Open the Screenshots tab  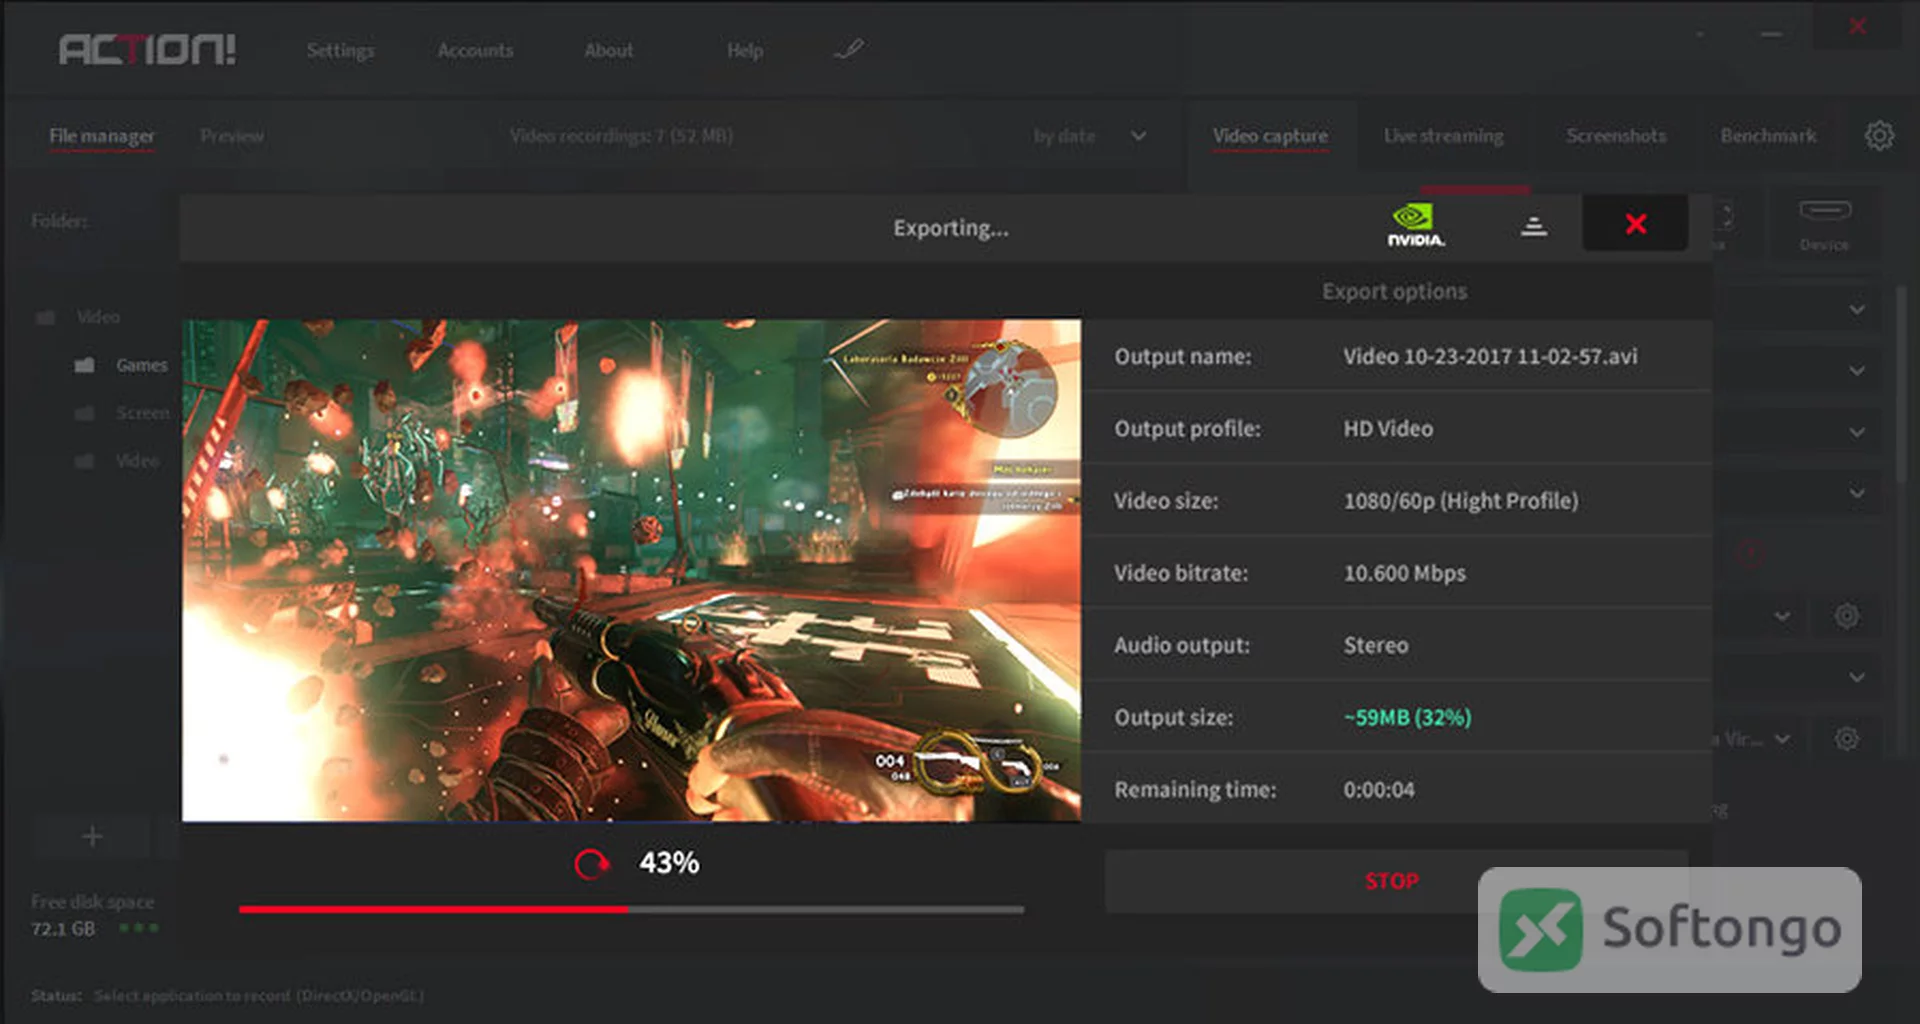pos(1616,136)
